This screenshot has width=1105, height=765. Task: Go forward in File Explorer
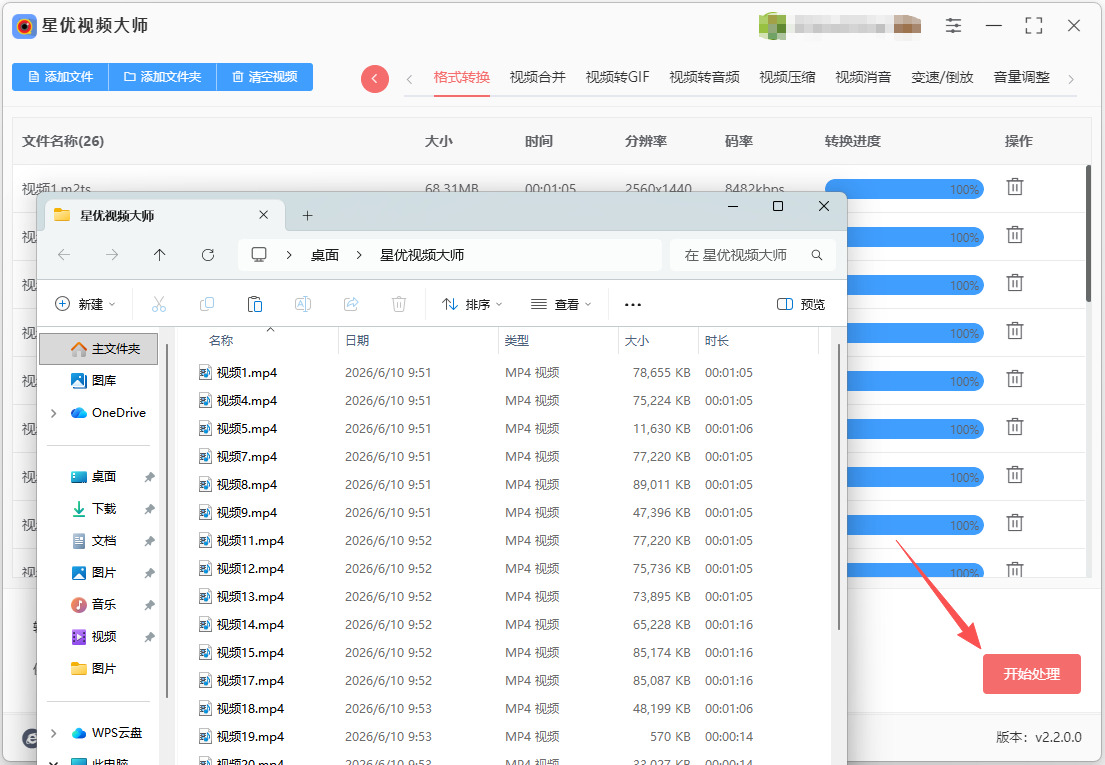pos(112,255)
